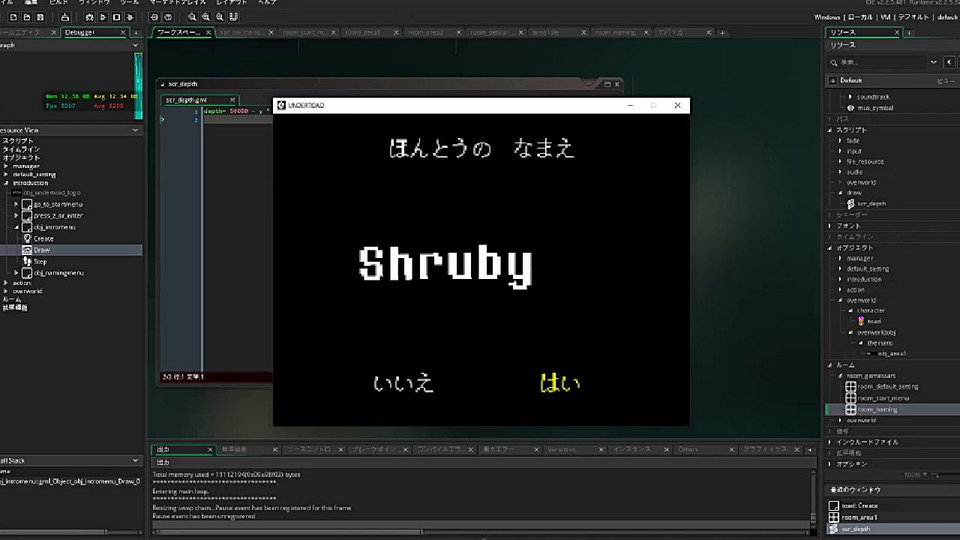
Task: Click the Game Options icon in toolbar
Action: [154, 17]
